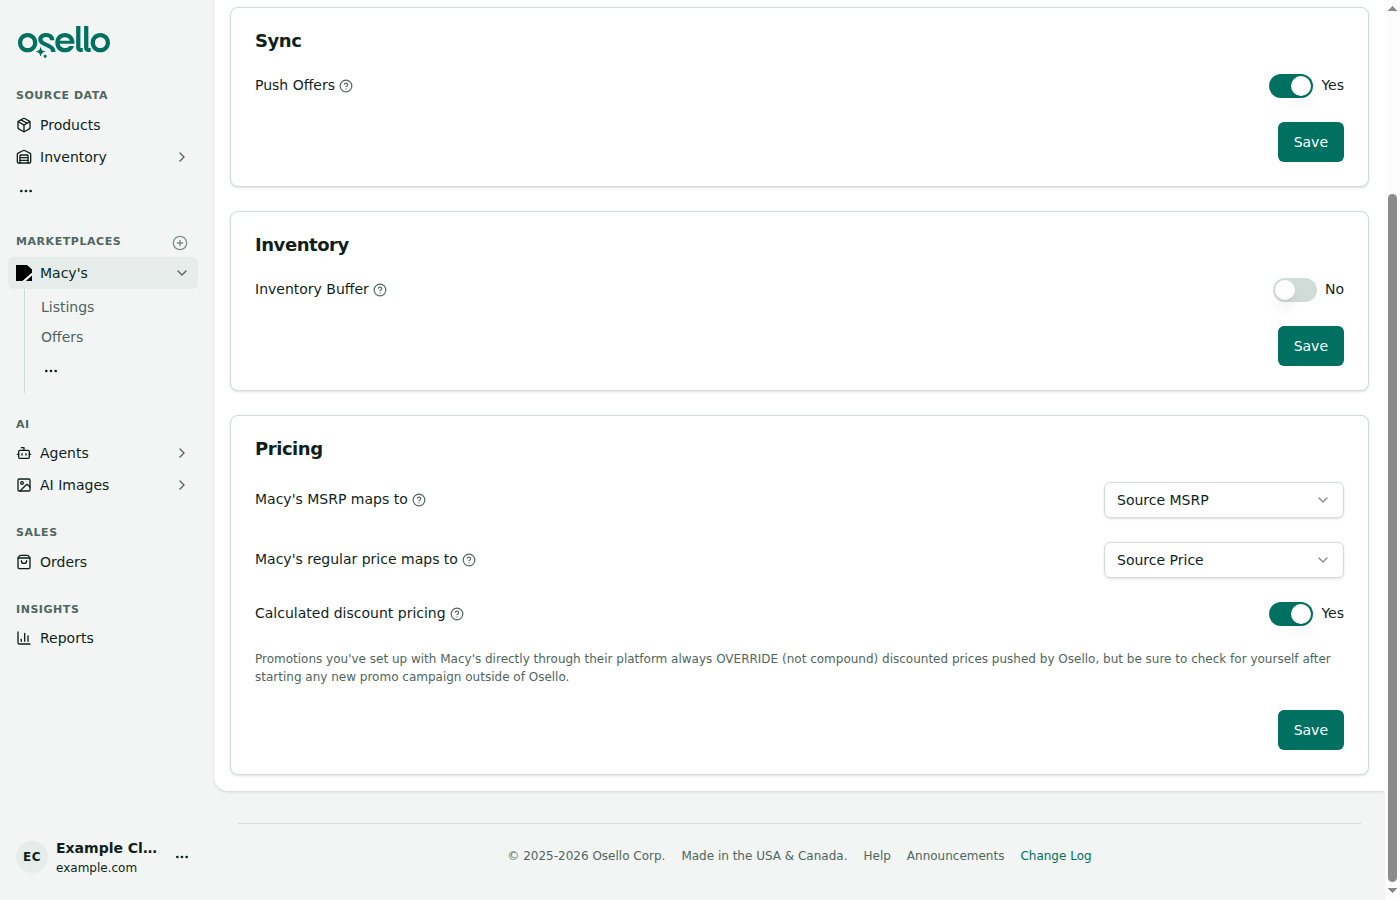Open the Help footer link
Screen dimensions: 1400x900
click(x=877, y=856)
